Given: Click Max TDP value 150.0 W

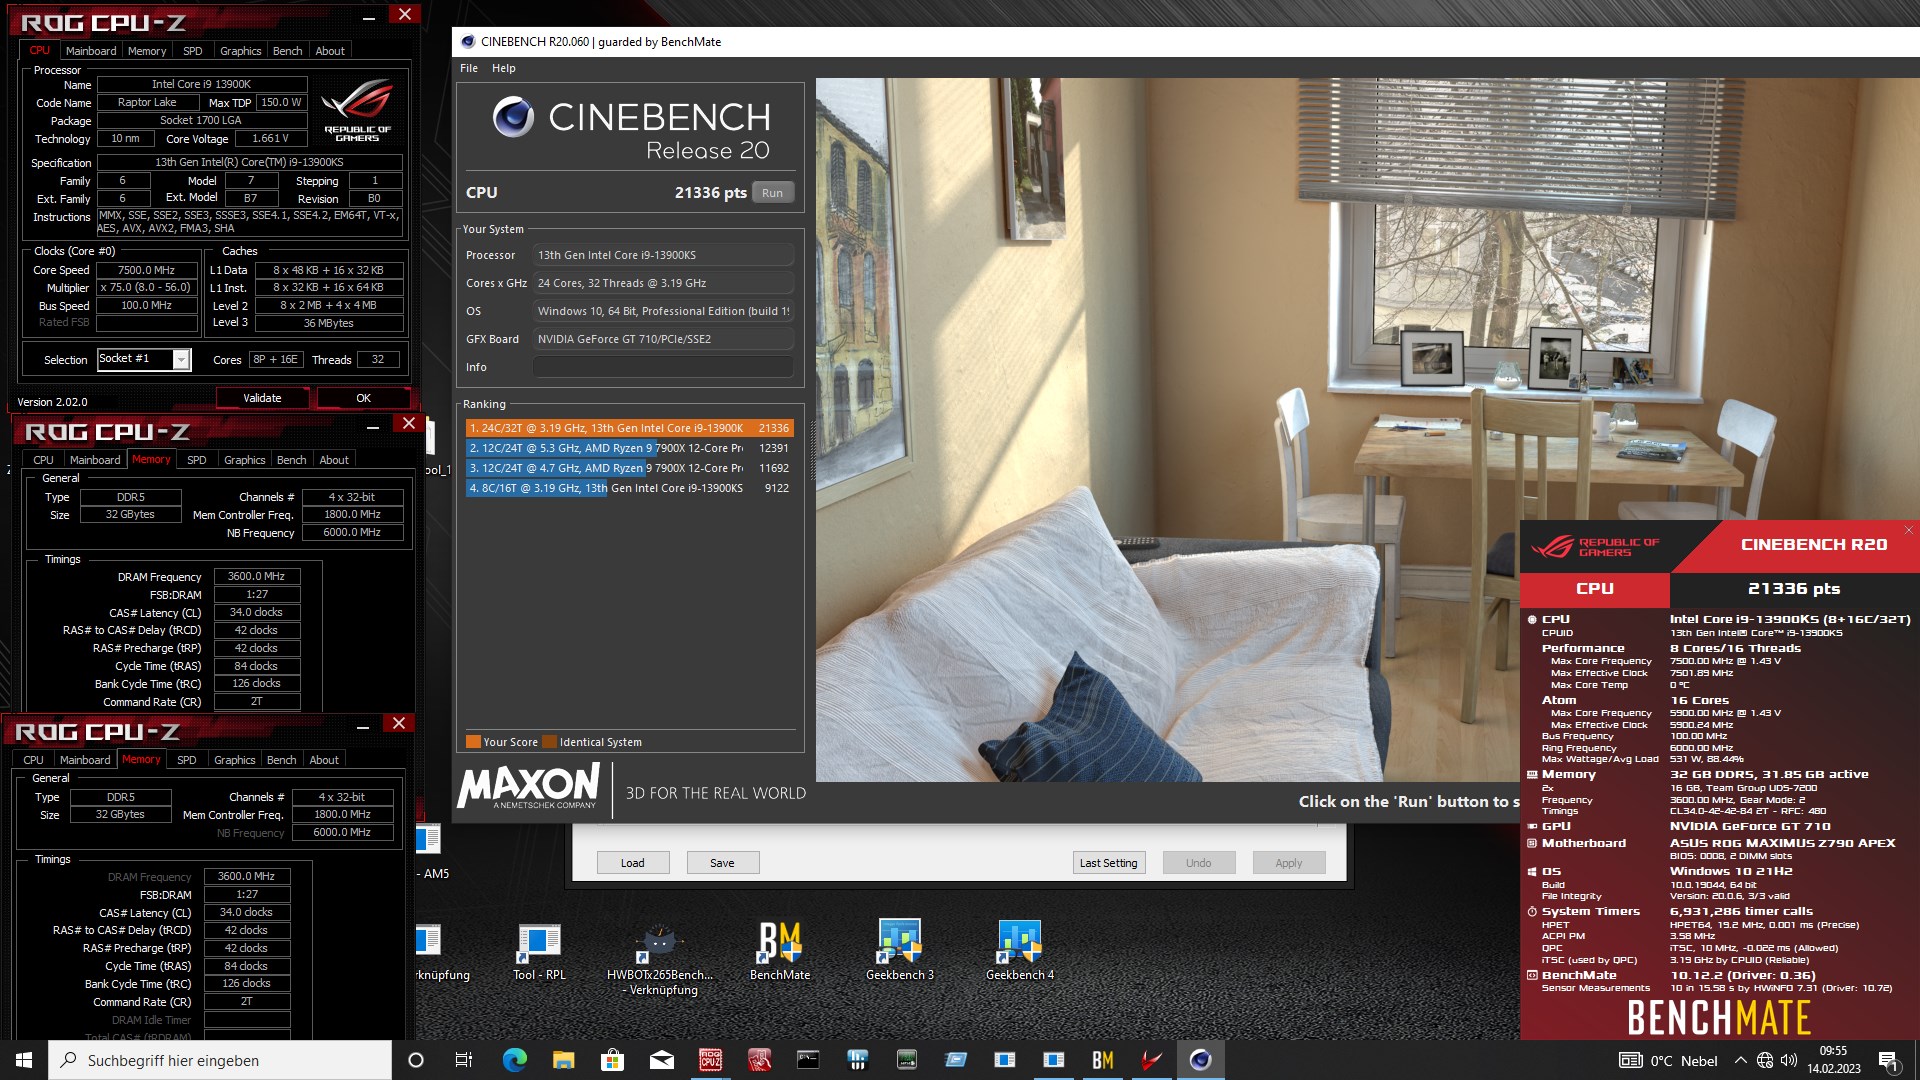Looking at the screenshot, I should [281, 103].
